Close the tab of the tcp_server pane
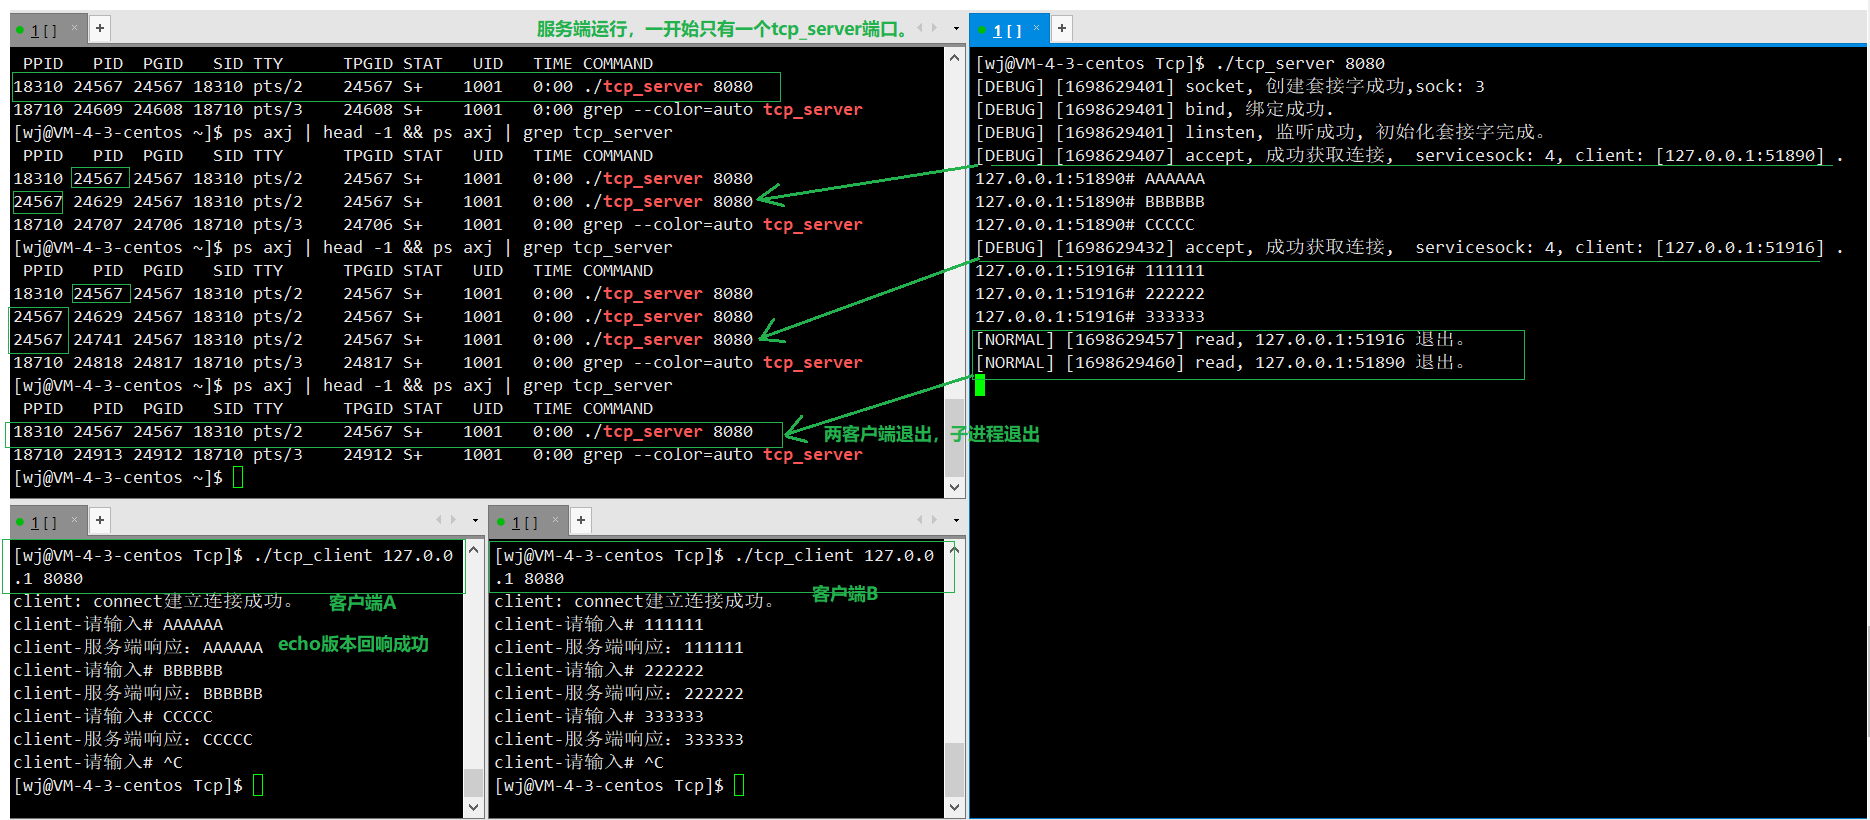Screen dimensions: 1870x820 pyautogui.click(x=1036, y=28)
